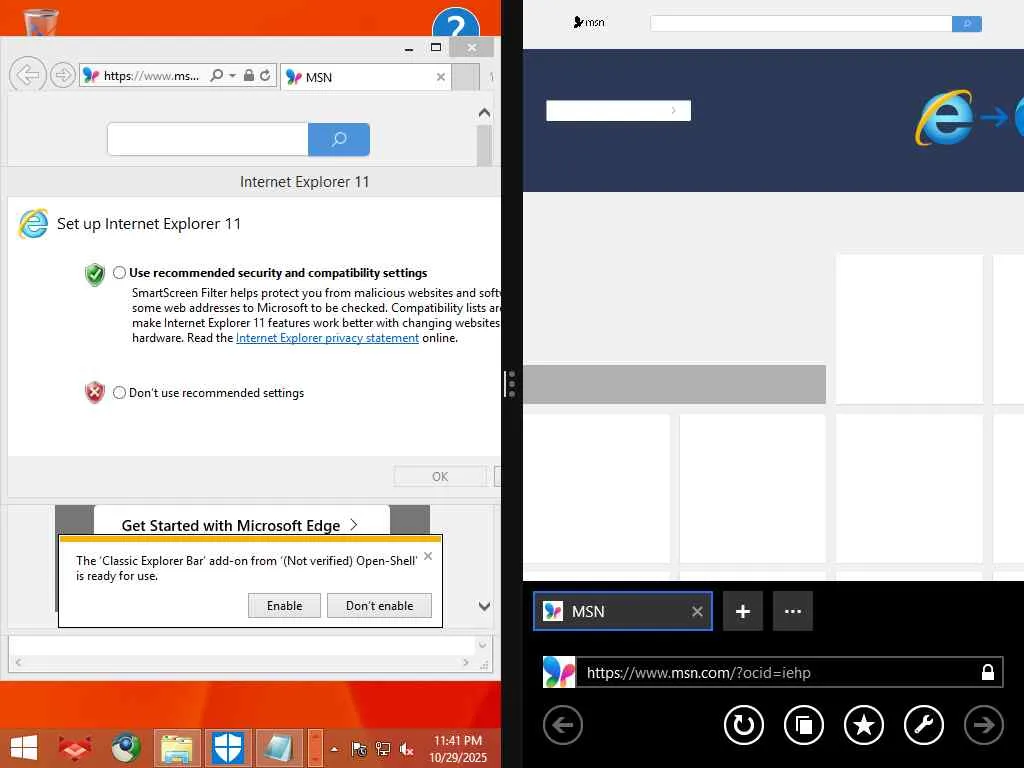Click OK in IE setup dialog
The width and height of the screenshot is (1024, 768).
click(440, 477)
